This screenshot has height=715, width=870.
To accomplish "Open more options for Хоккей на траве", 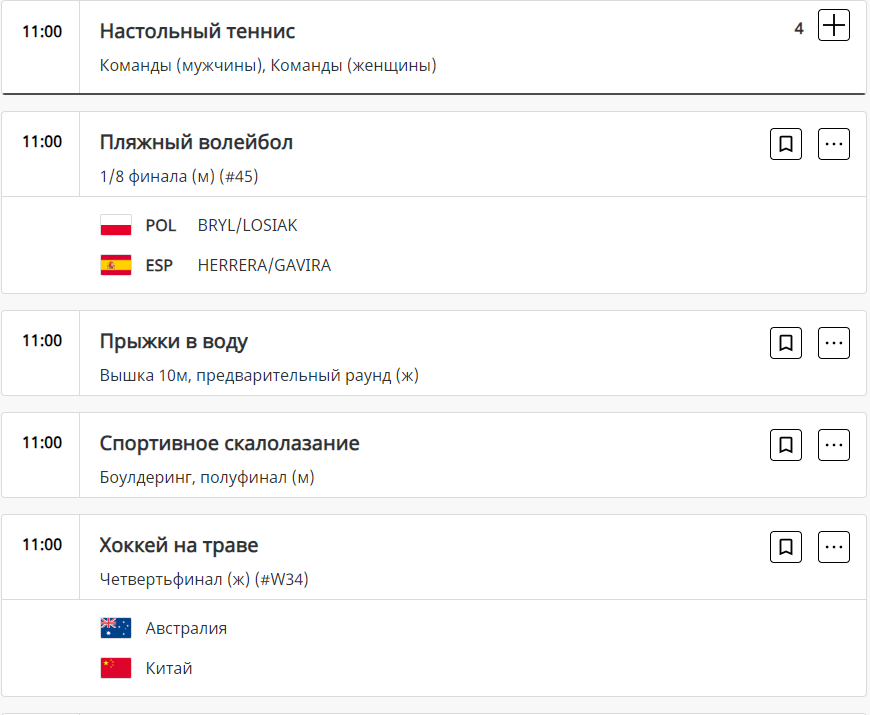I will coord(834,547).
